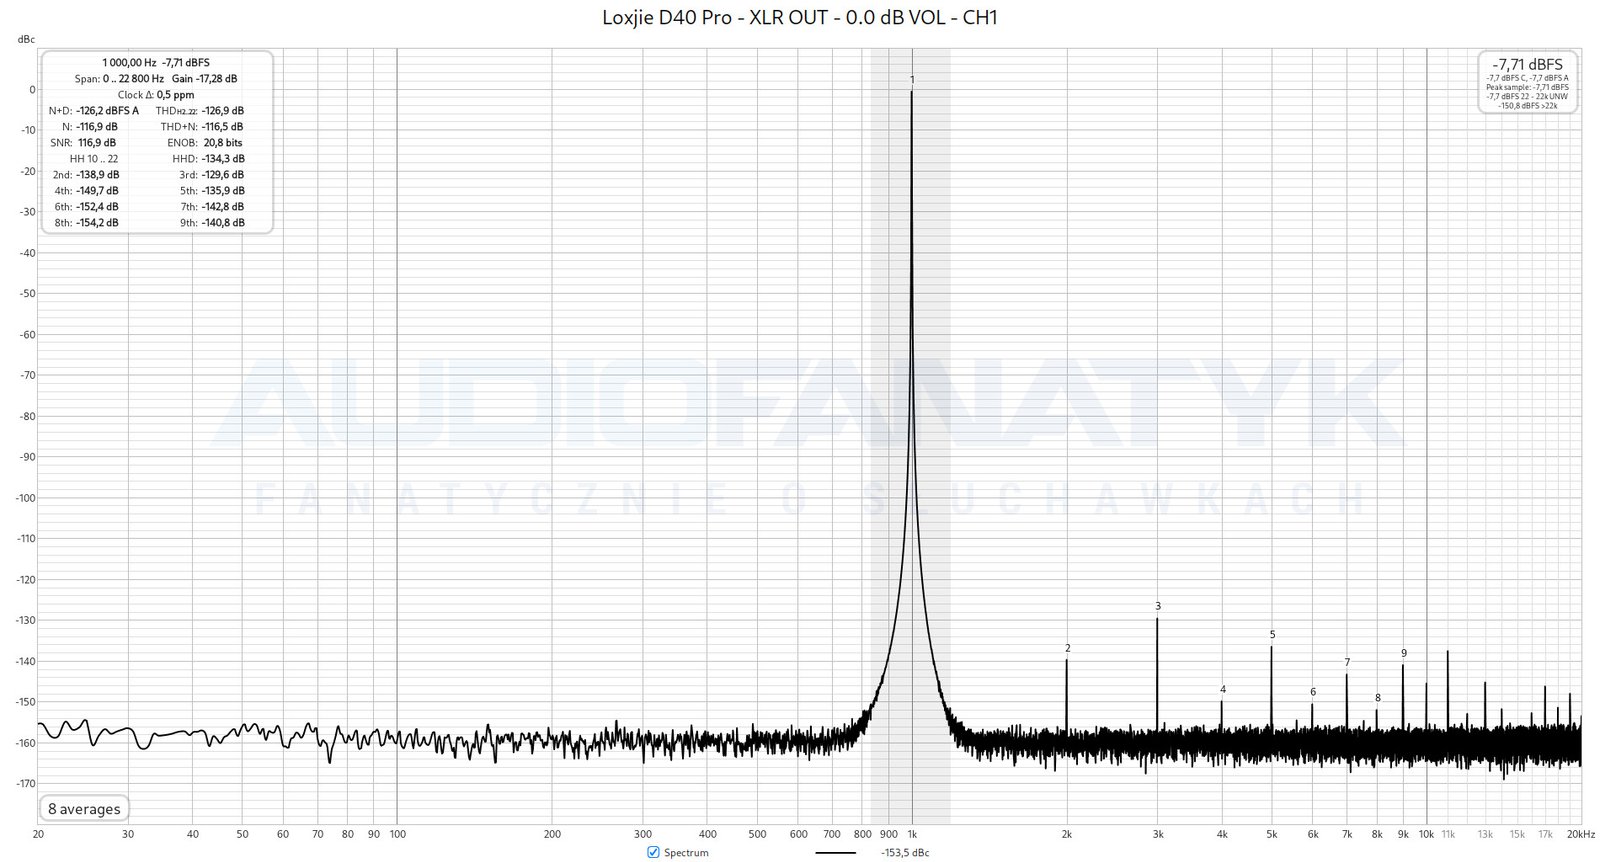
Task: Toggle the Spectrum trace checkbox
Action: (x=653, y=852)
